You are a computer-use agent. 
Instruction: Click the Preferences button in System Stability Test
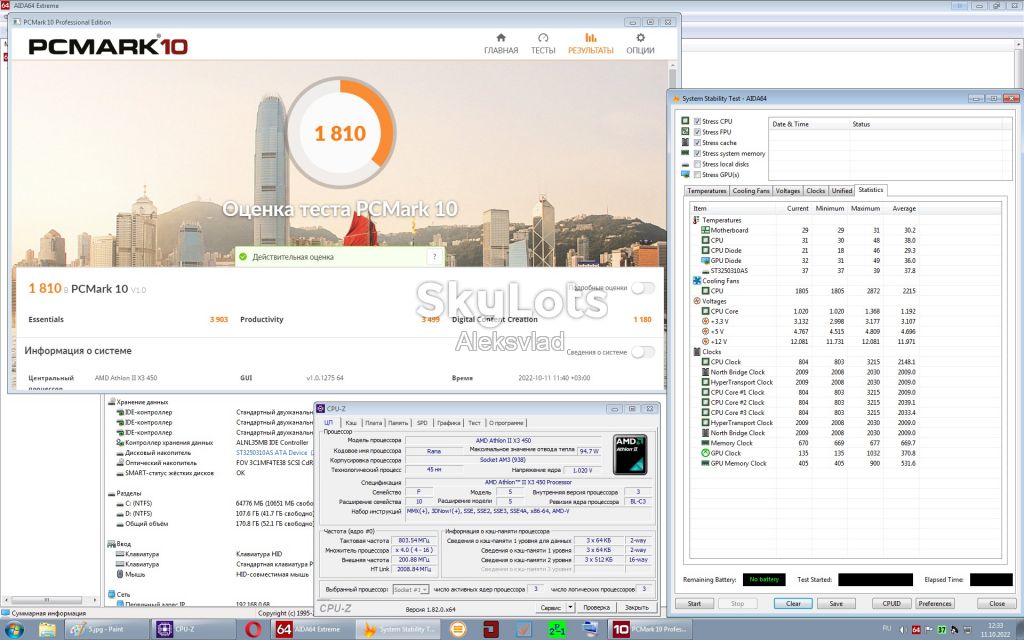935,603
